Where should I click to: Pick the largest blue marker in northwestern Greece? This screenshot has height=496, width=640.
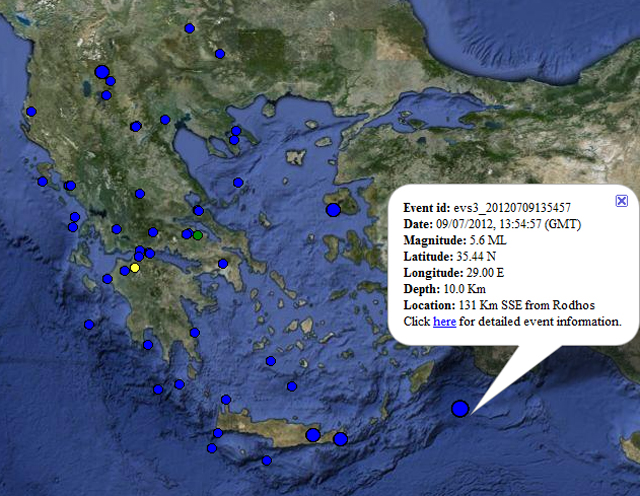click(101, 71)
